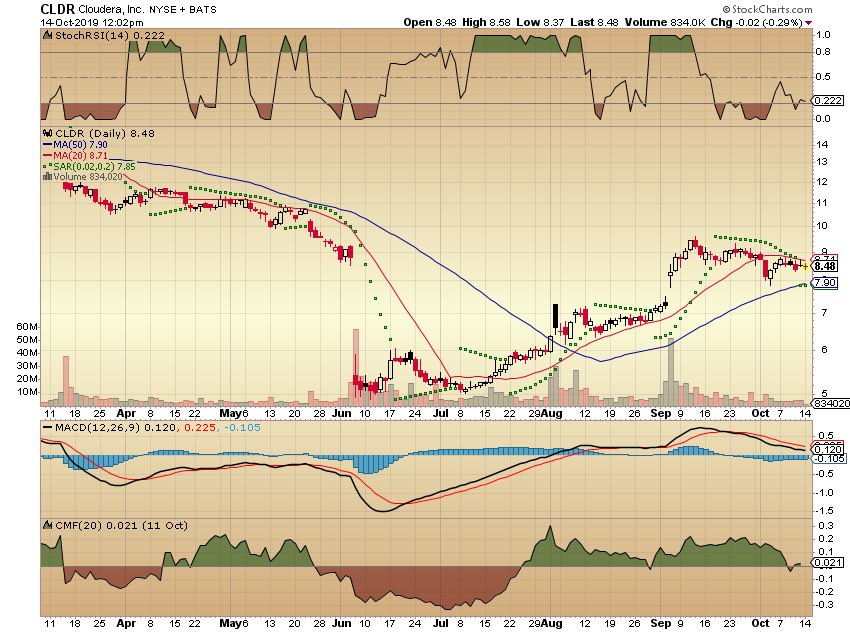This screenshot has width=850, height=633.
Task: Toggle the MA(50) moving average display
Action: coord(79,143)
